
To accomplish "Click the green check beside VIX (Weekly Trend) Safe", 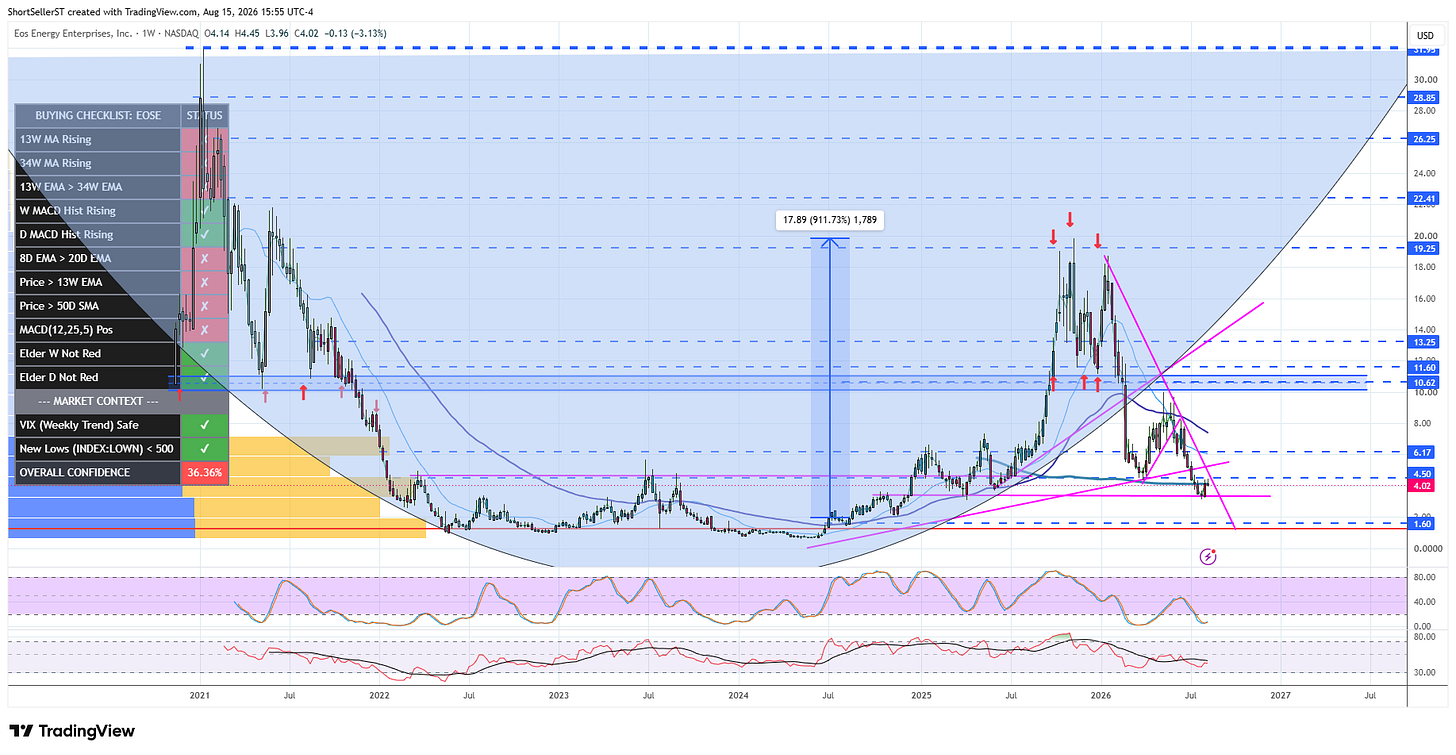I will coord(205,425).
